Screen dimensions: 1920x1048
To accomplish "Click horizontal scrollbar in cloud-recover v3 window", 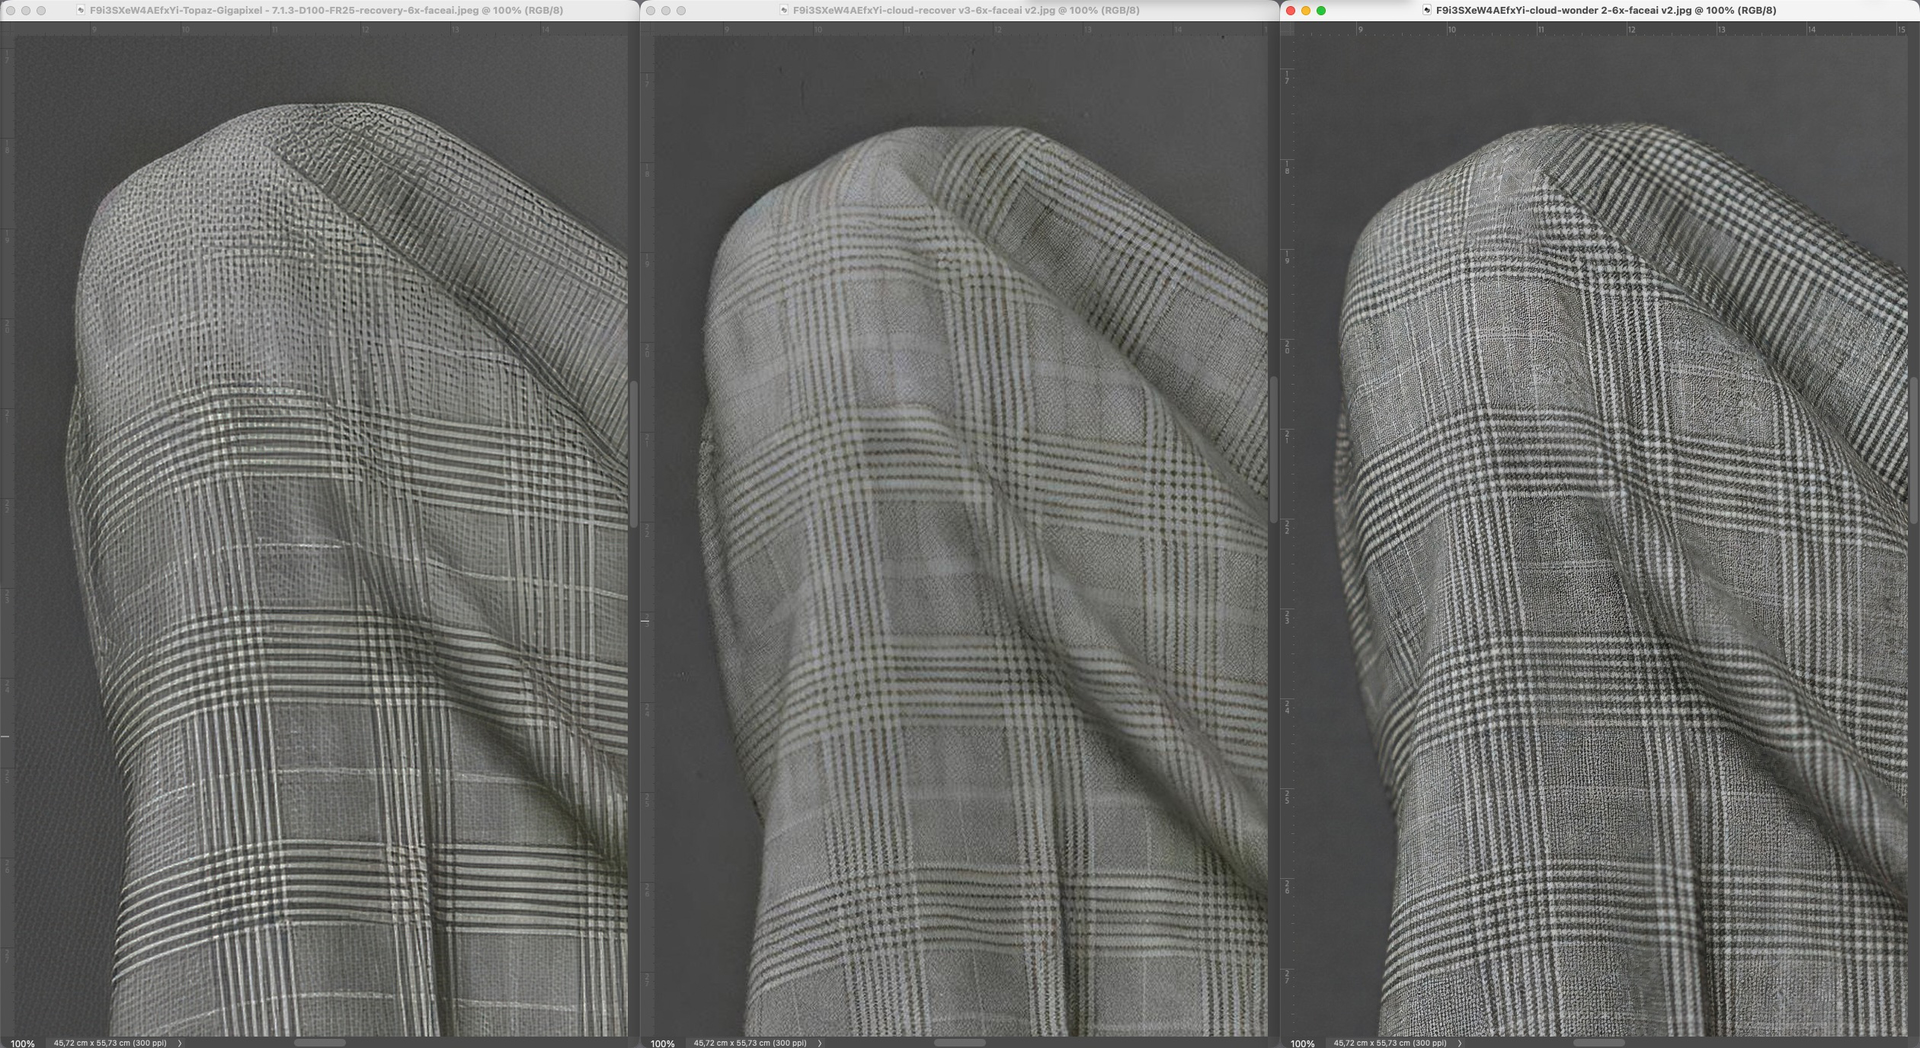I will click(x=960, y=1042).
